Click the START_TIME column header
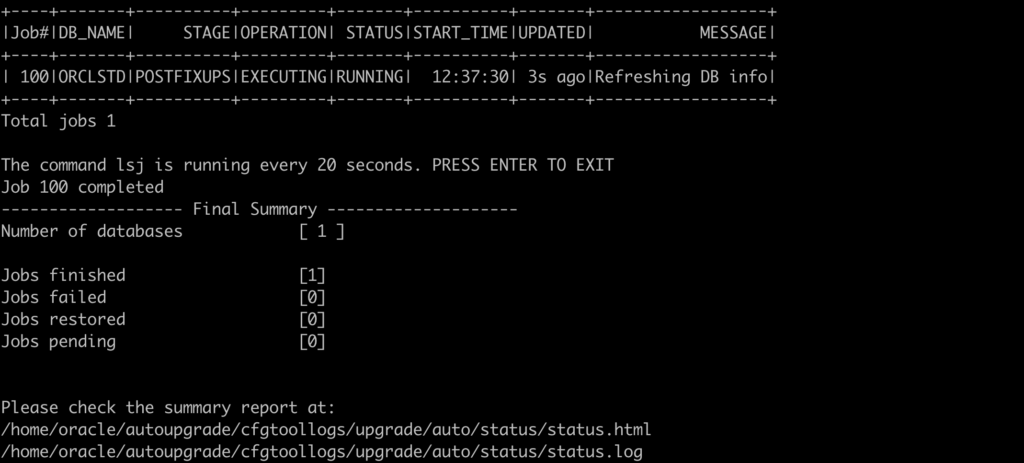1024x463 pixels. pos(460,33)
